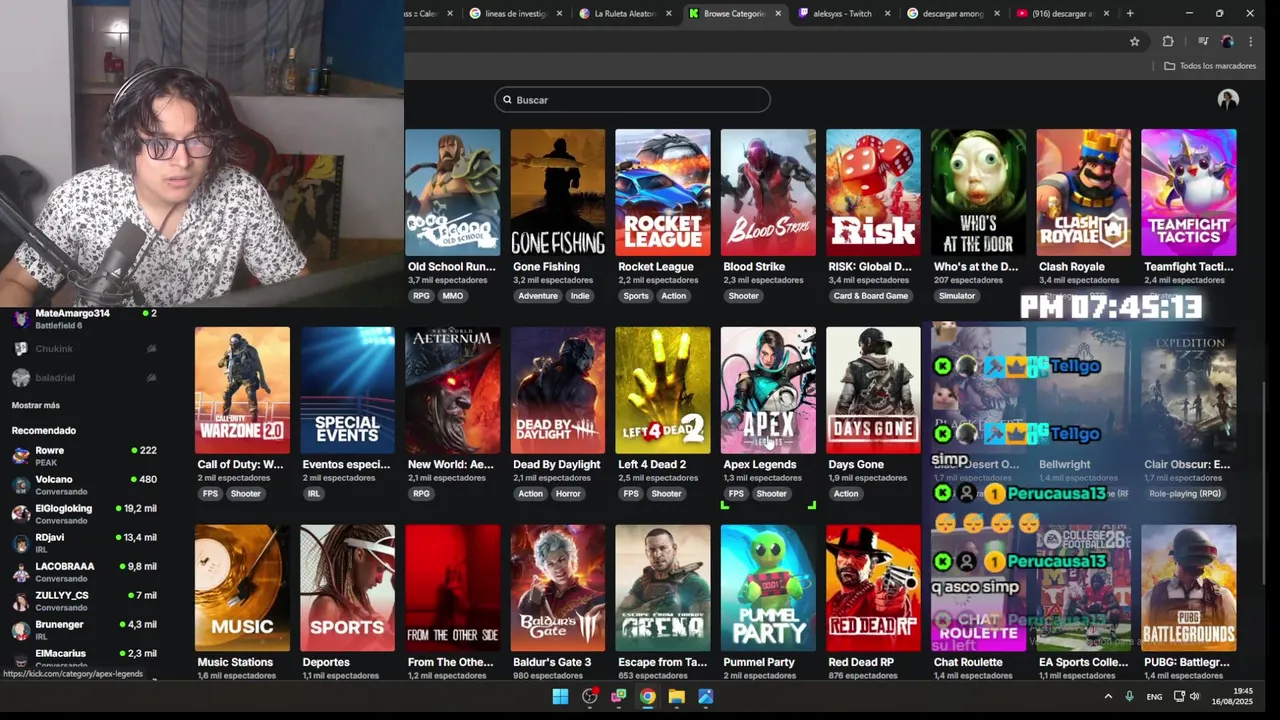The height and width of the screenshot is (720, 1280).
Task: Open MateAmargo314 channel avatar
Action: point(21,319)
